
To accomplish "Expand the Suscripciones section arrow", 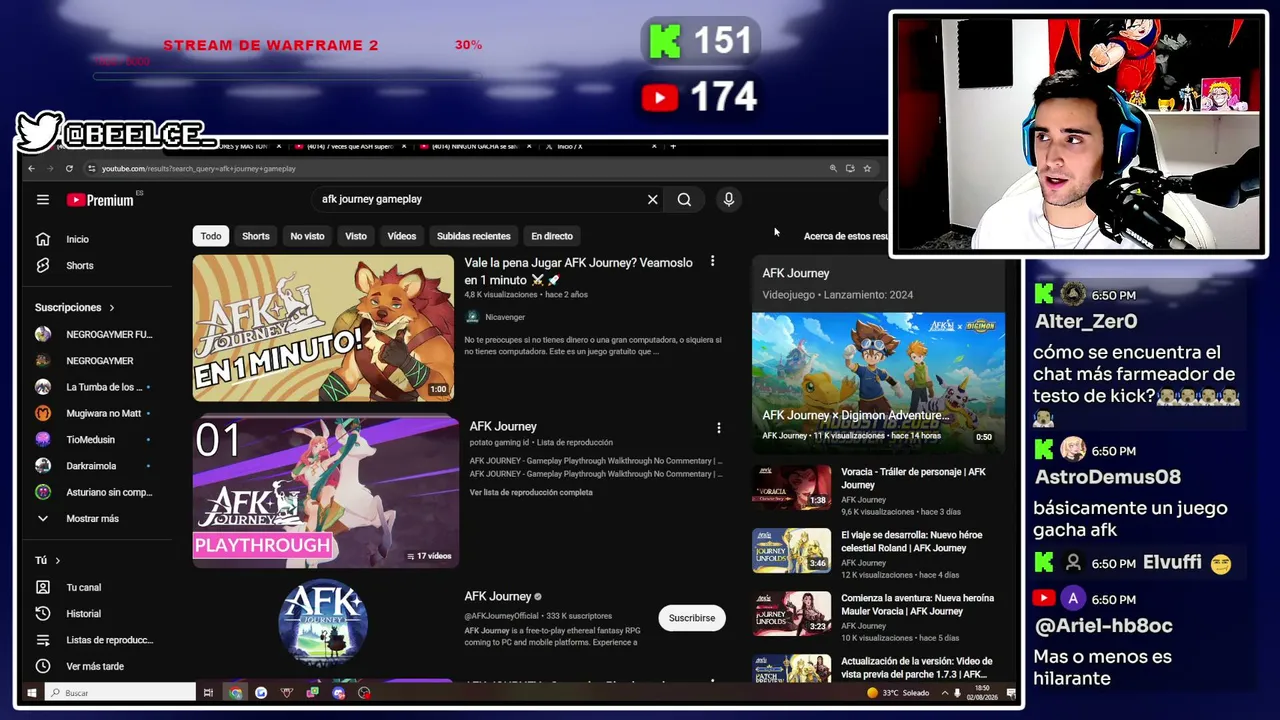I will (x=112, y=308).
